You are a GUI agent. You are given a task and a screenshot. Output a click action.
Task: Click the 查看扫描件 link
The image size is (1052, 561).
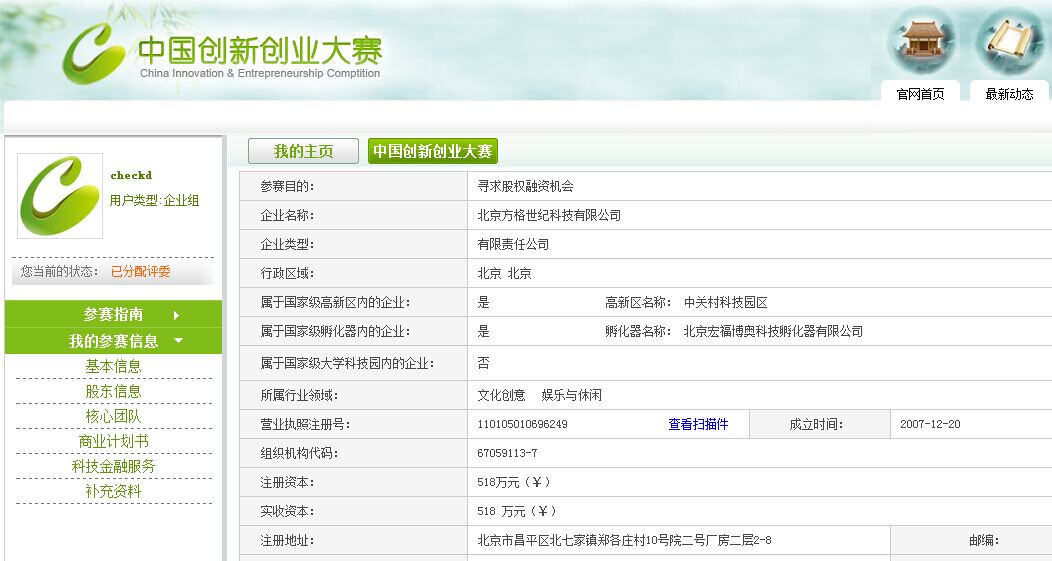click(698, 424)
